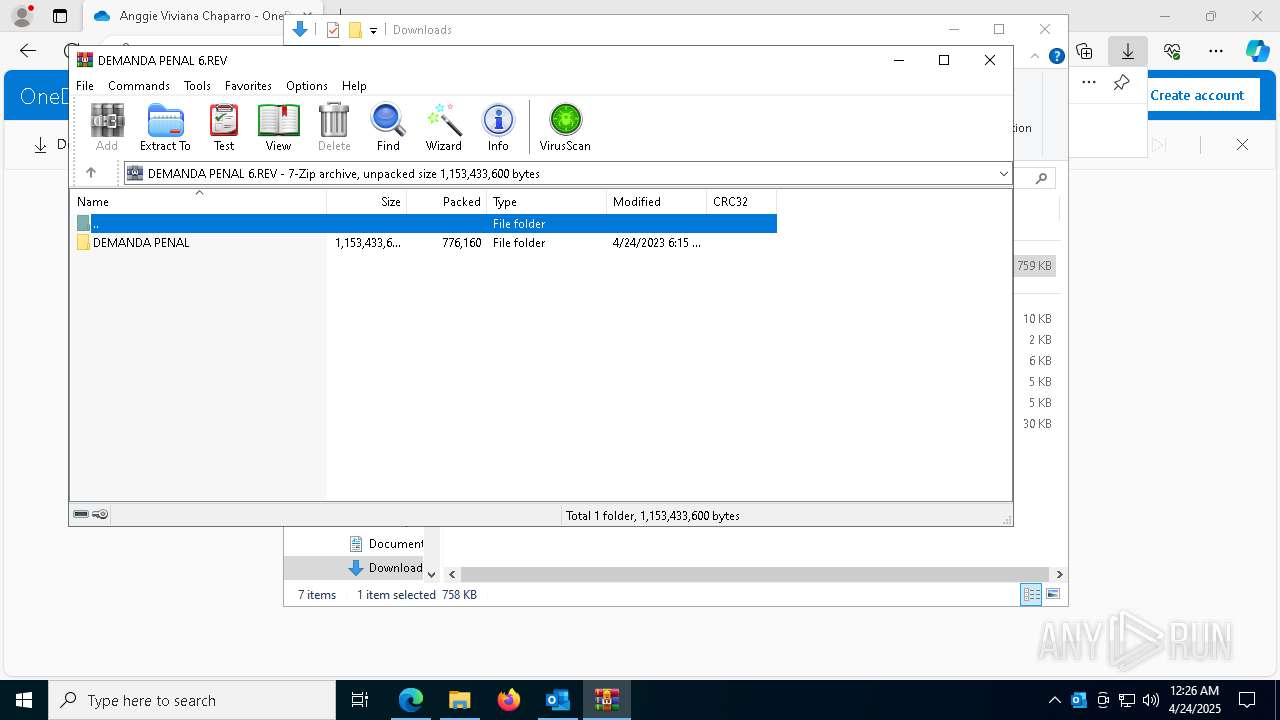Click the Add toolbar icon
The width and height of the screenshot is (1280, 720).
point(107,127)
